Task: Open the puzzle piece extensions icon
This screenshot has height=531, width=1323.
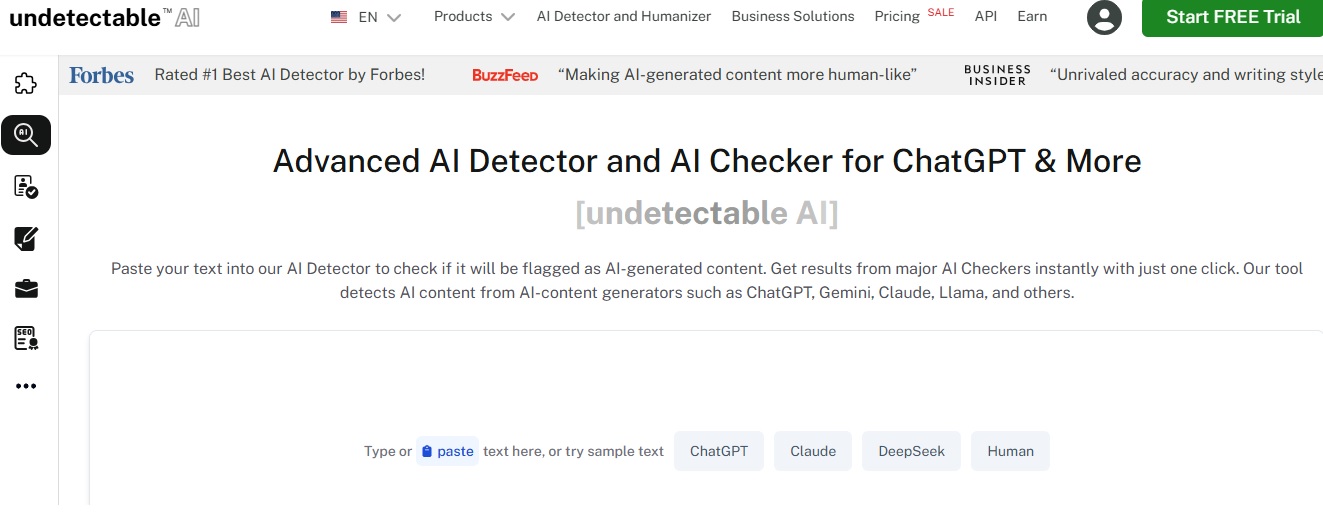Action: coord(26,83)
